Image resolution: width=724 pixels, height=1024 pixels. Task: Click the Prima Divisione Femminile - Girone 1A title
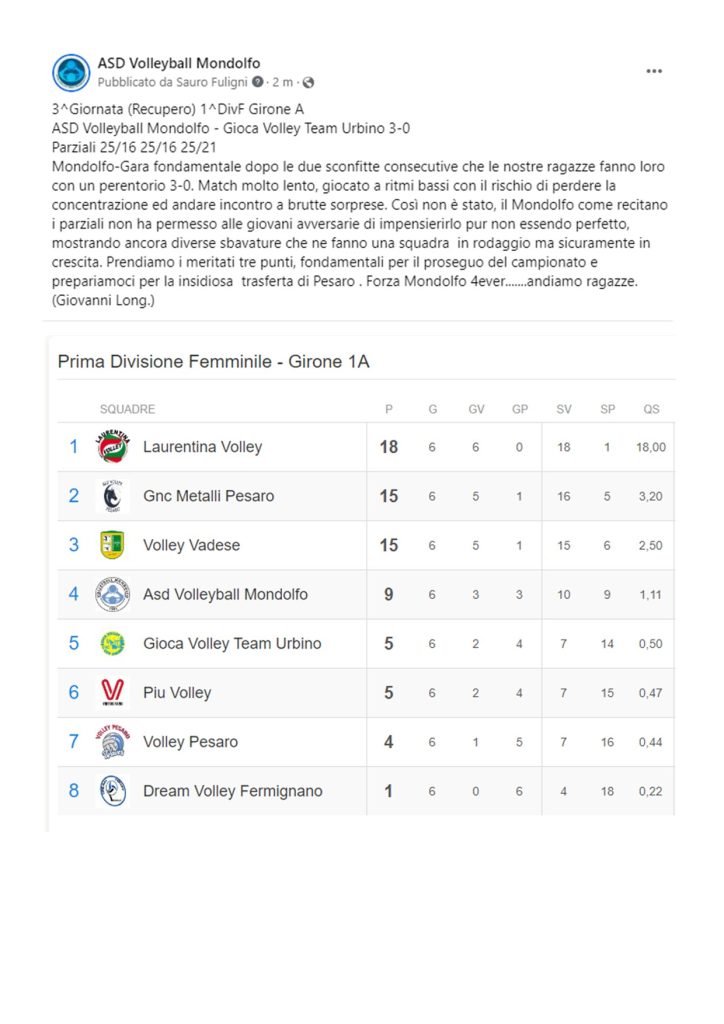click(x=213, y=362)
